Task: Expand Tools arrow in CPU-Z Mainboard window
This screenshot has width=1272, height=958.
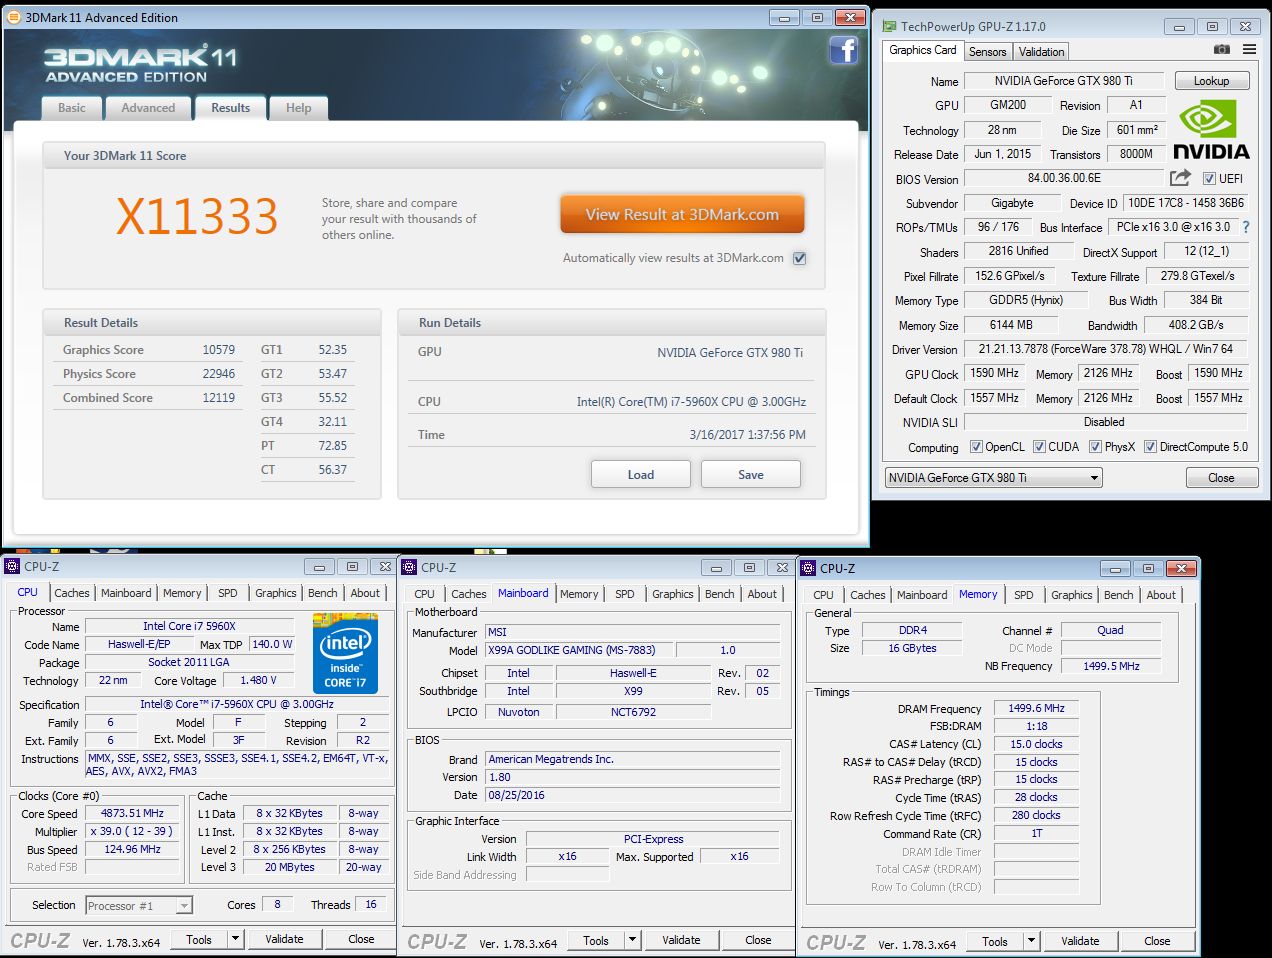Action: click(632, 940)
